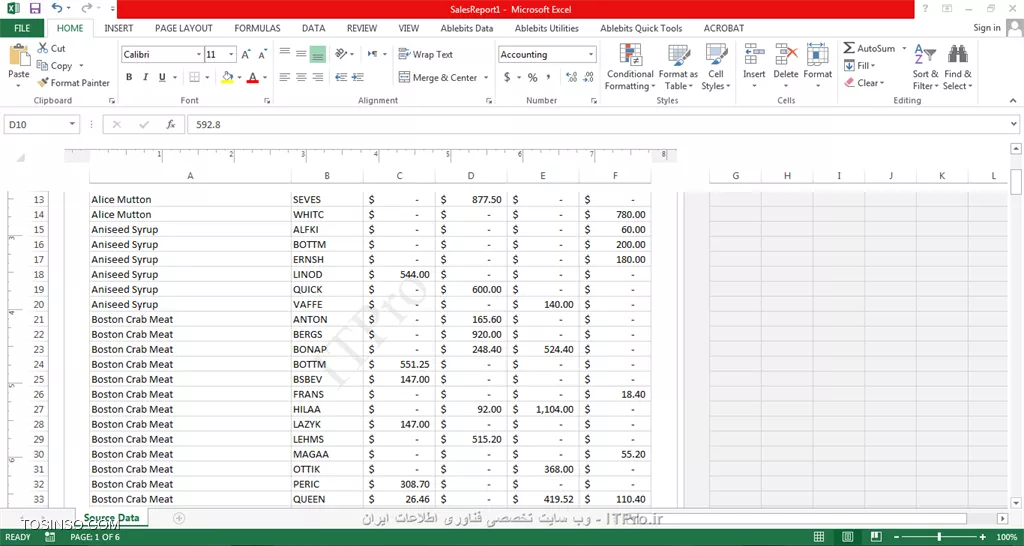Expand Merge & Center dropdown arrow
Screen dimensions: 1024x546
pyautogui.click(x=486, y=78)
